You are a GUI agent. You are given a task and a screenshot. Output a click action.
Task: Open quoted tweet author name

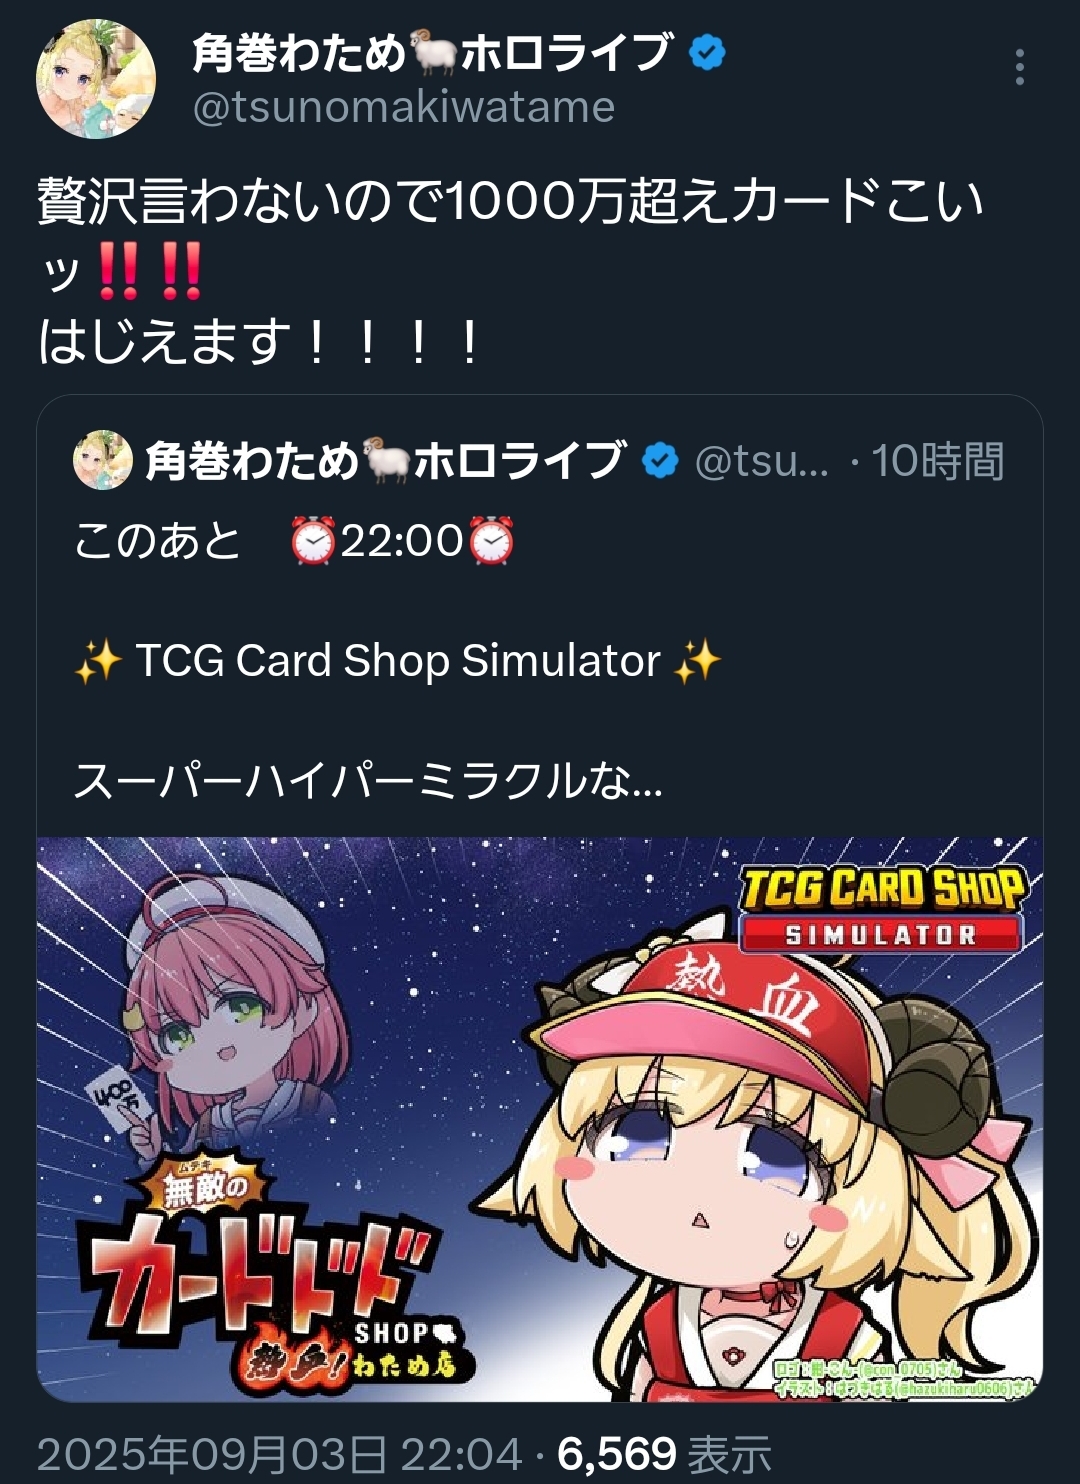(x=385, y=460)
